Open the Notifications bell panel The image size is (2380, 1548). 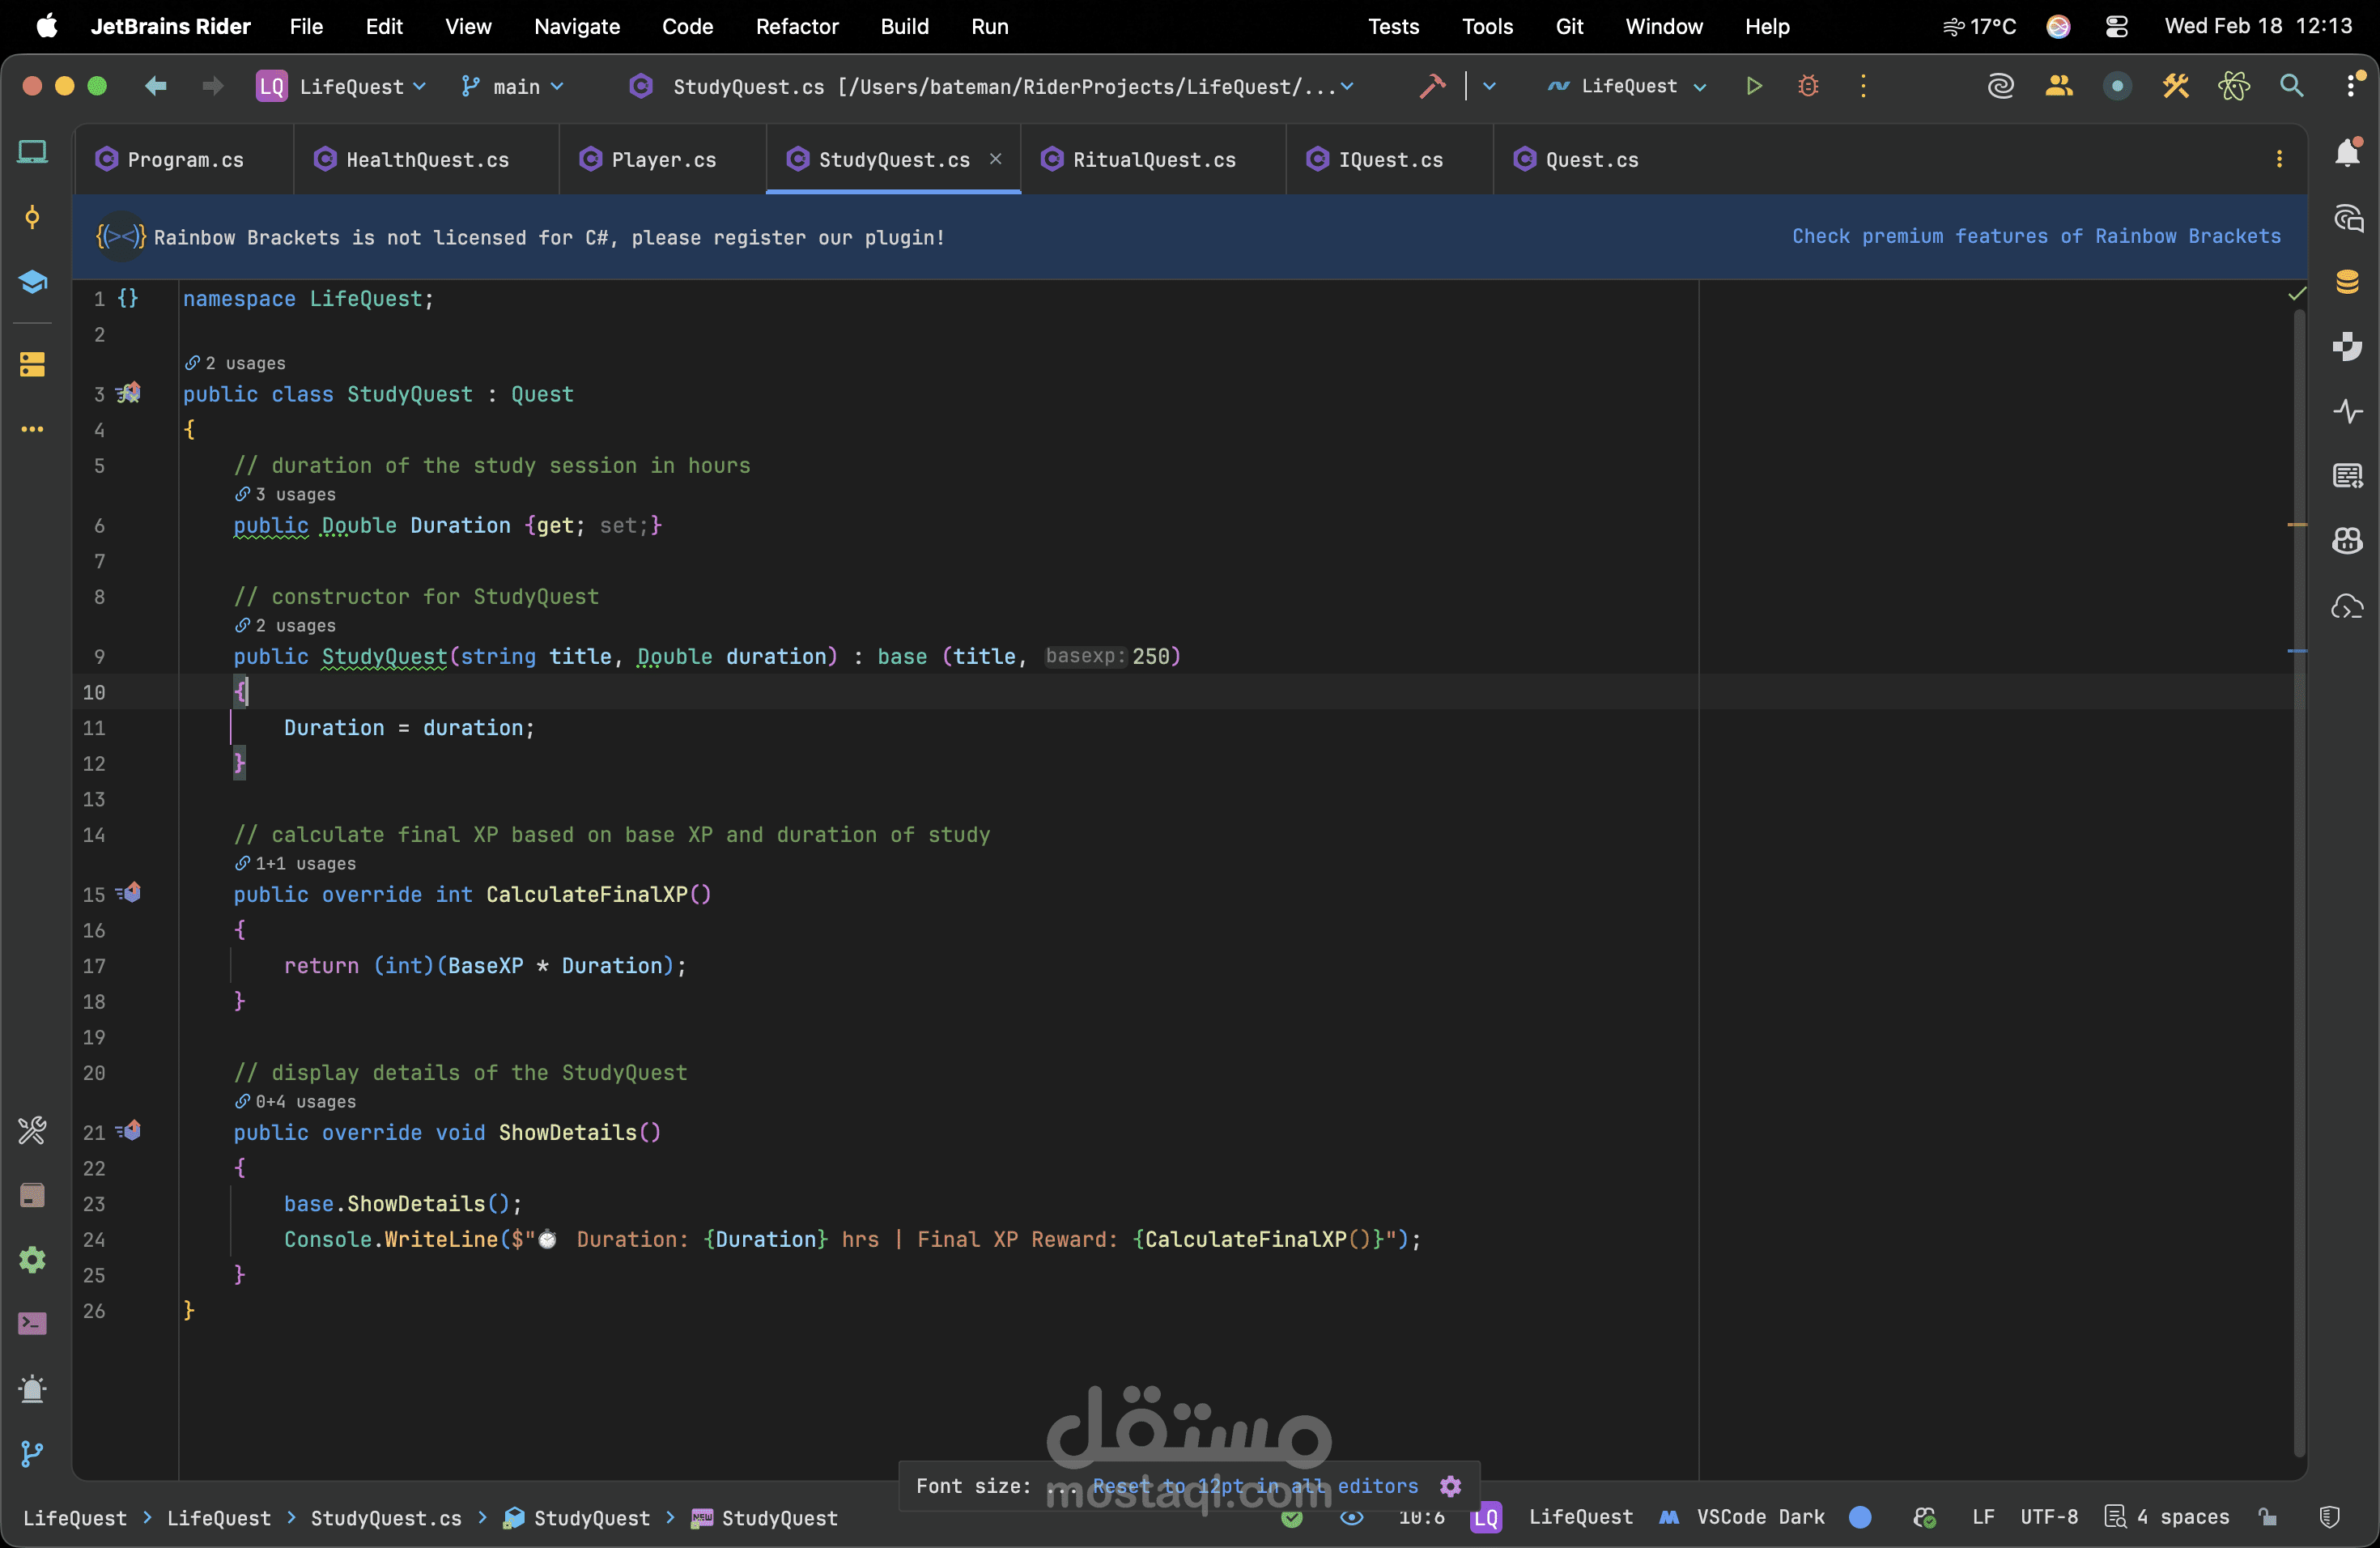pos(2347,153)
